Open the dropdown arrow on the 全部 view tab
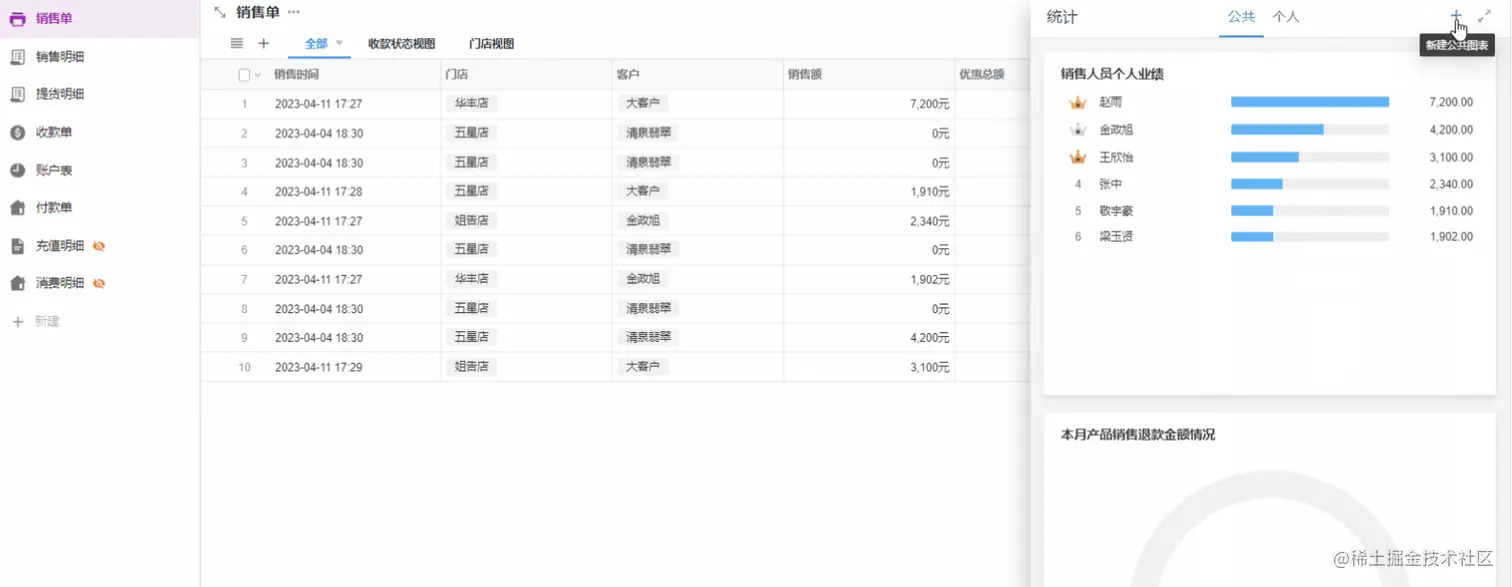Image resolution: width=1512 pixels, height=587 pixels. pyautogui.click(x=339, y=43)
